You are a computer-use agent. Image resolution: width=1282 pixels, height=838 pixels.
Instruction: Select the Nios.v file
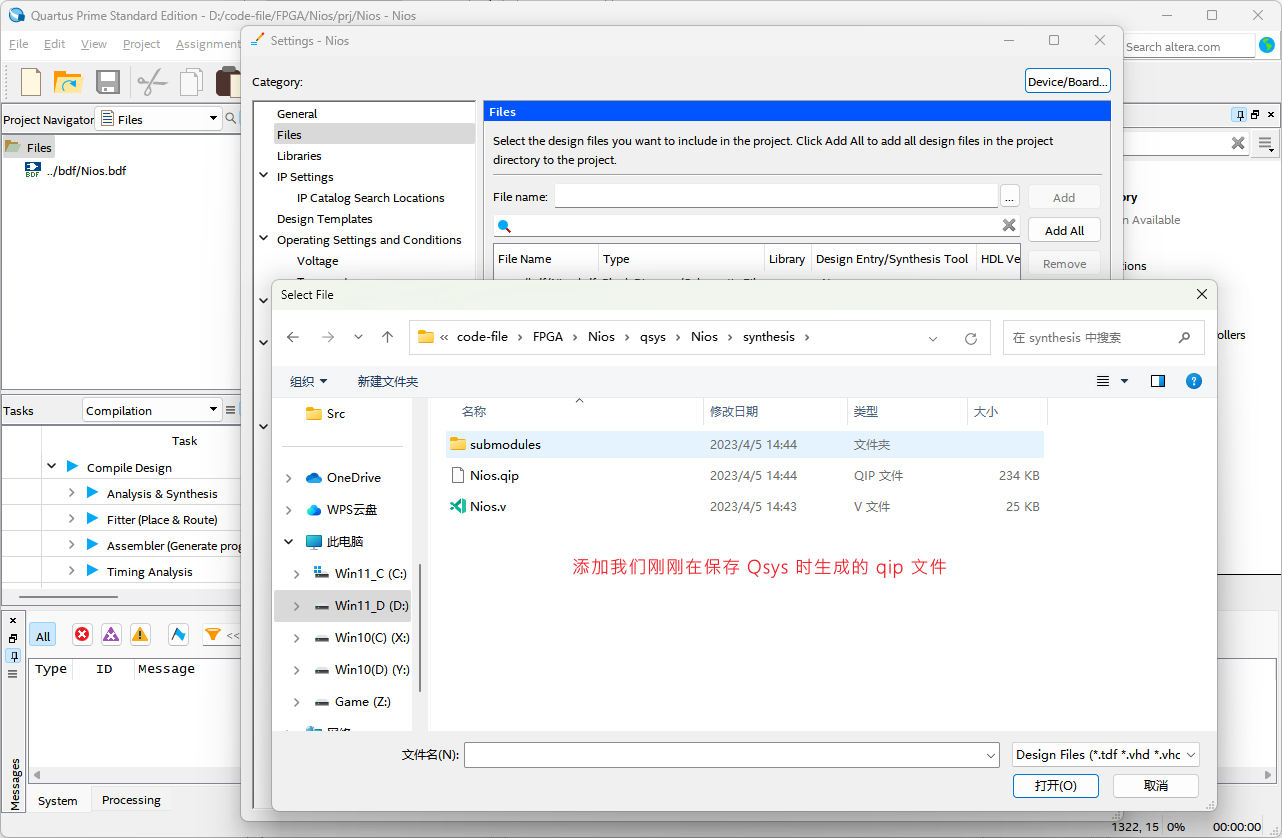[x=487, y=506]
